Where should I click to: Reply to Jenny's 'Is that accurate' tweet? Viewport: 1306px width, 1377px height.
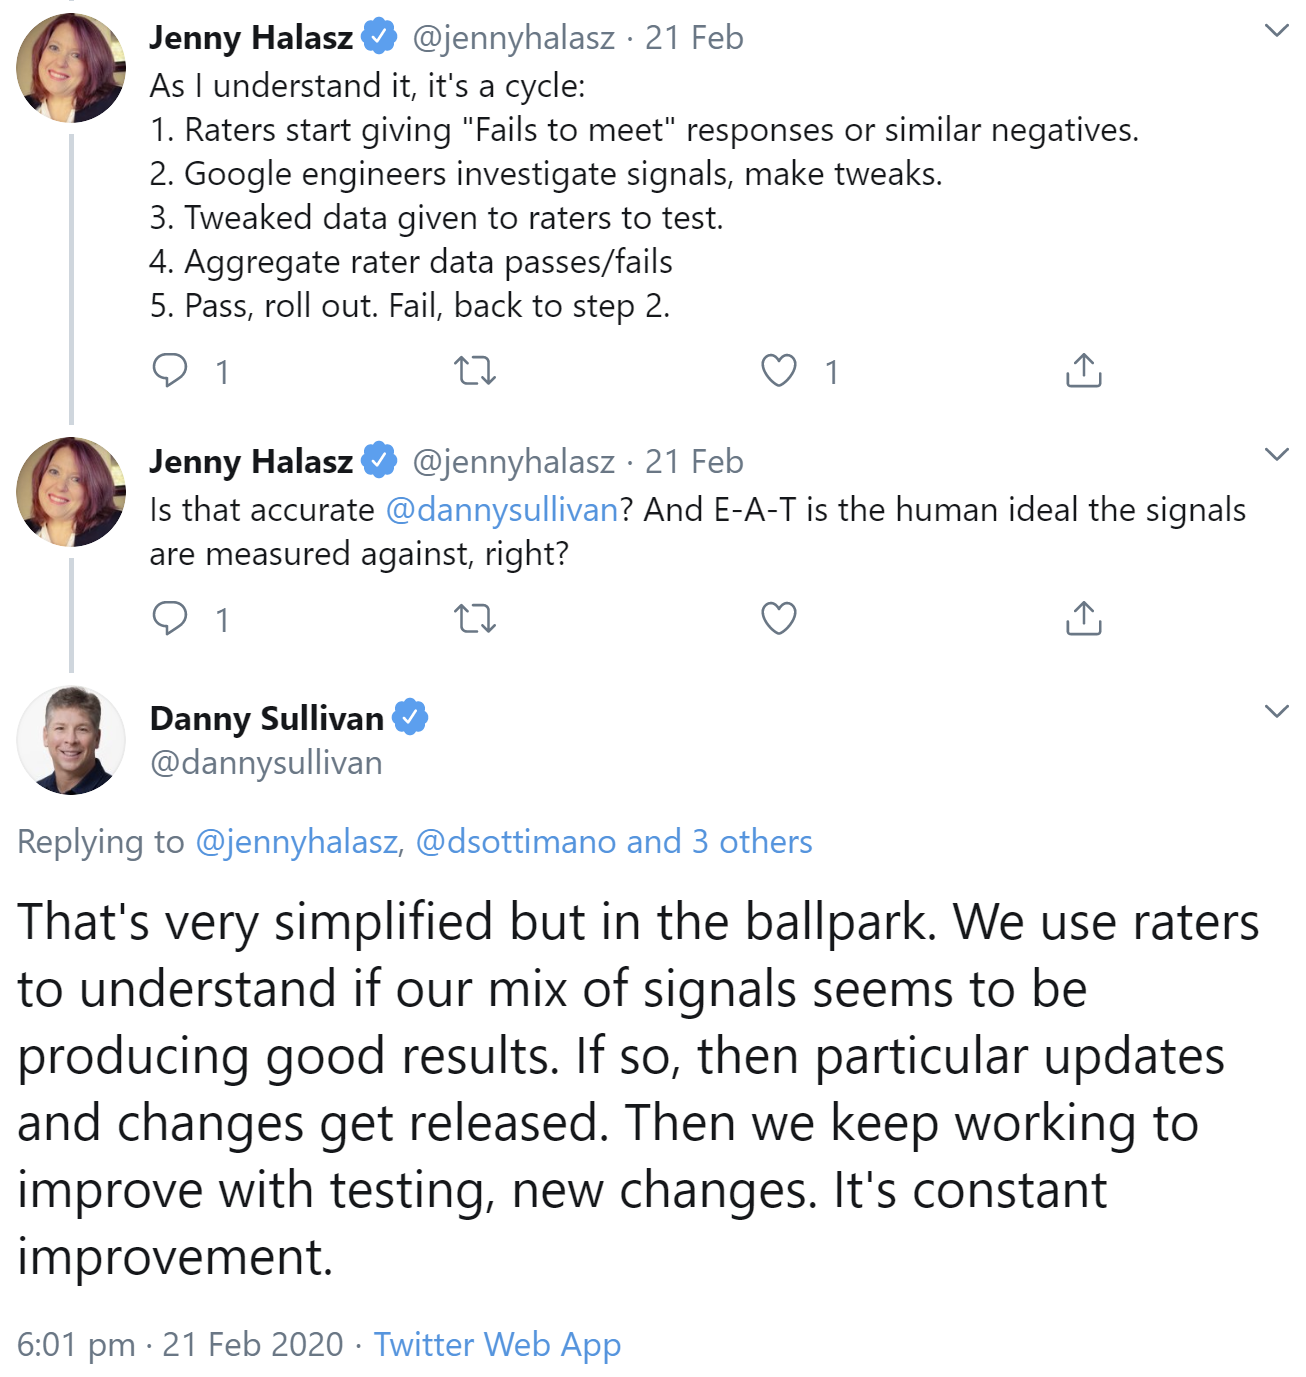[170, 619]
